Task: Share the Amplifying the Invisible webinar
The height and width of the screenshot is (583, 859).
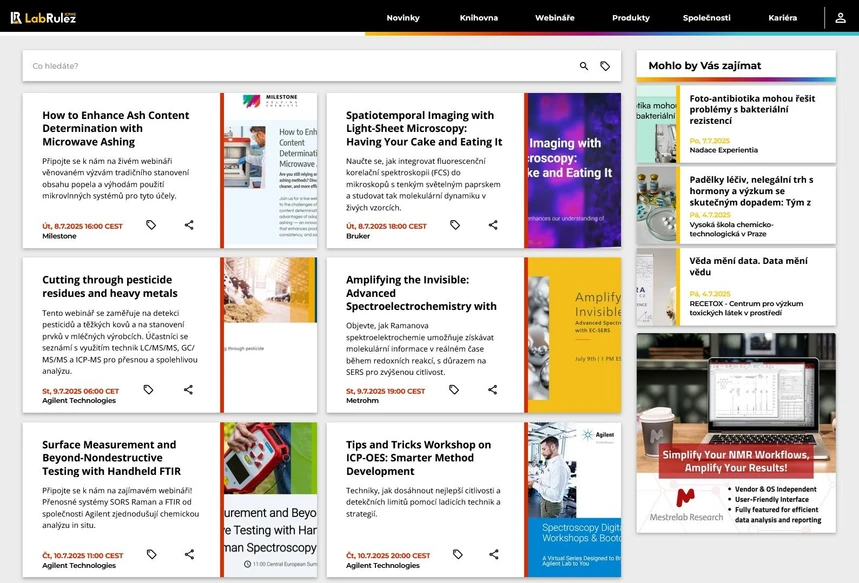Action: (x=493, y=390)
